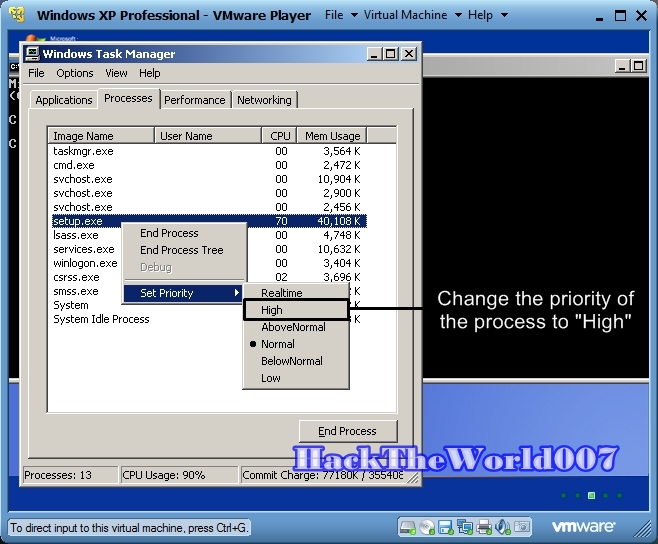Set process priority to Realtime

click(296, 293)
